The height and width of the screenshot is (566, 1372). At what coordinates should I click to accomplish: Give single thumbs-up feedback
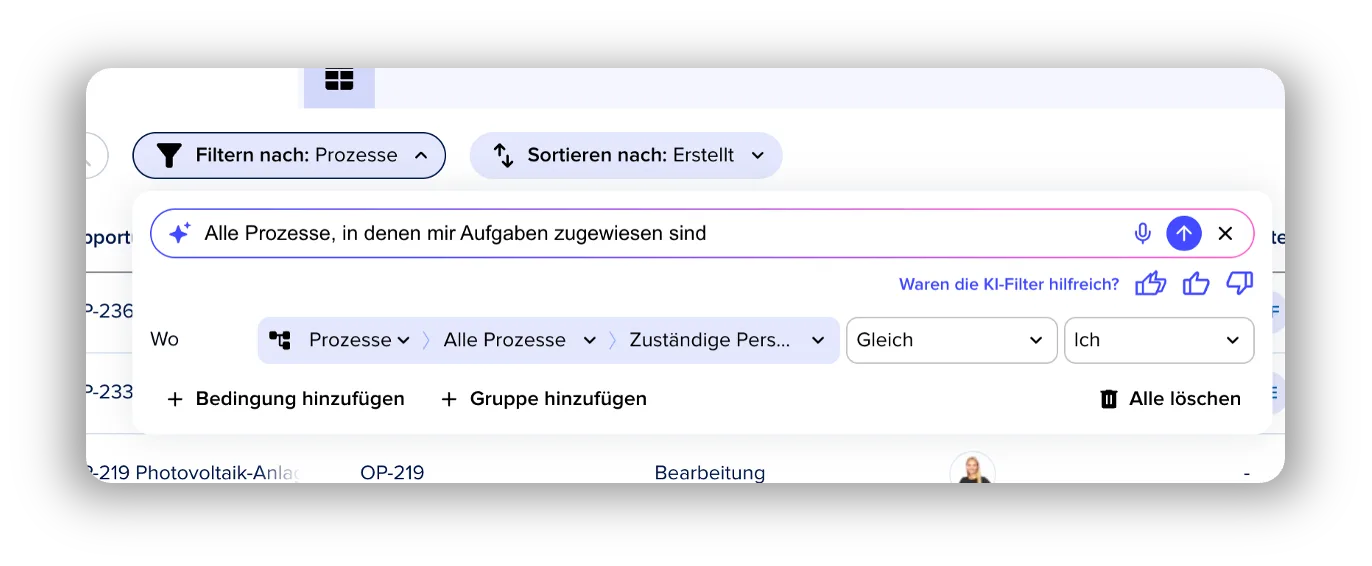pyautogui.click(x=1196, y=284)
